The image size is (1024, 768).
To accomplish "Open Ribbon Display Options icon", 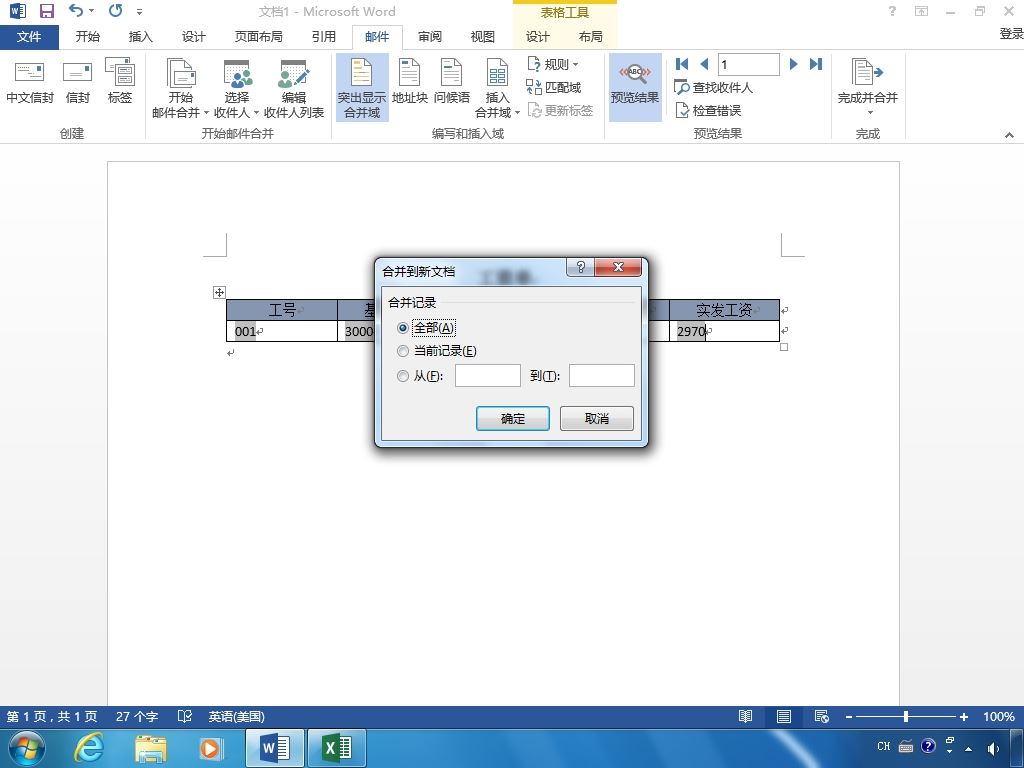I will 921,11.
